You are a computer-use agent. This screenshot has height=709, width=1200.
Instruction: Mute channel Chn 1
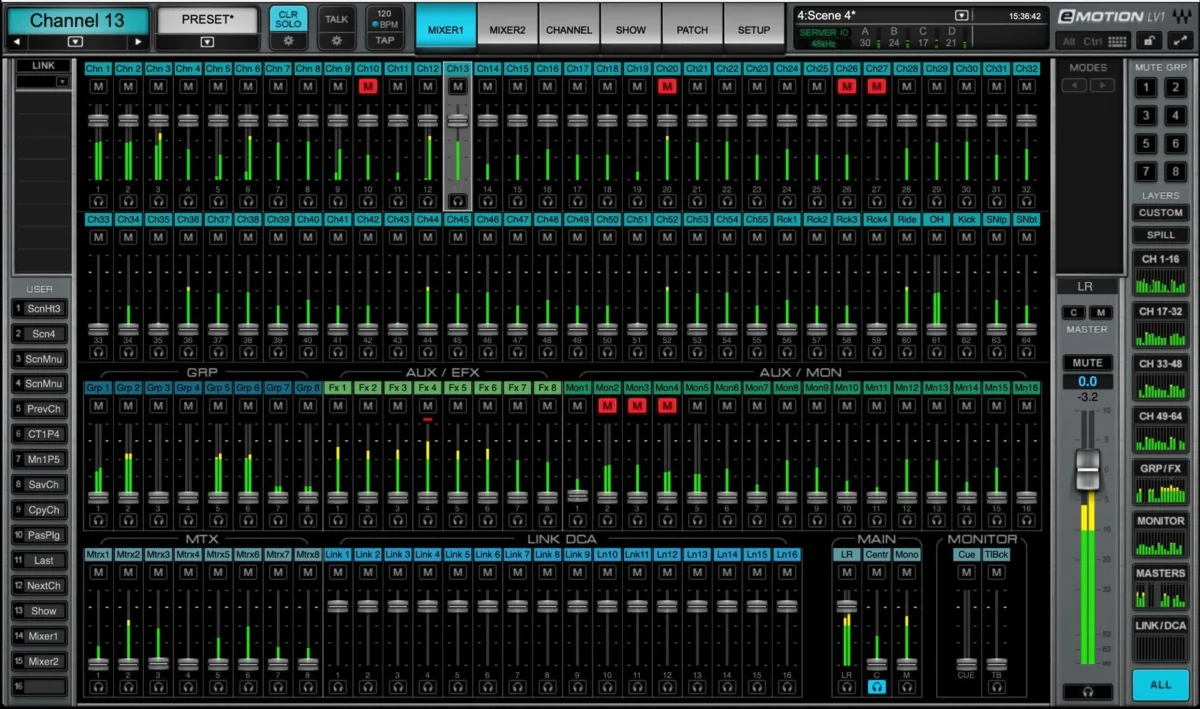(98, 87)
